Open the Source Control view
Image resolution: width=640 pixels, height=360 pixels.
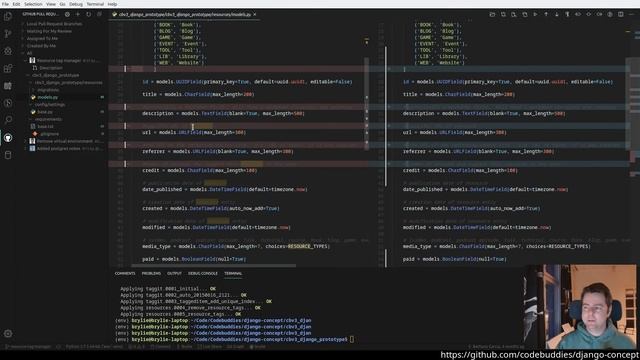point(8,34)
